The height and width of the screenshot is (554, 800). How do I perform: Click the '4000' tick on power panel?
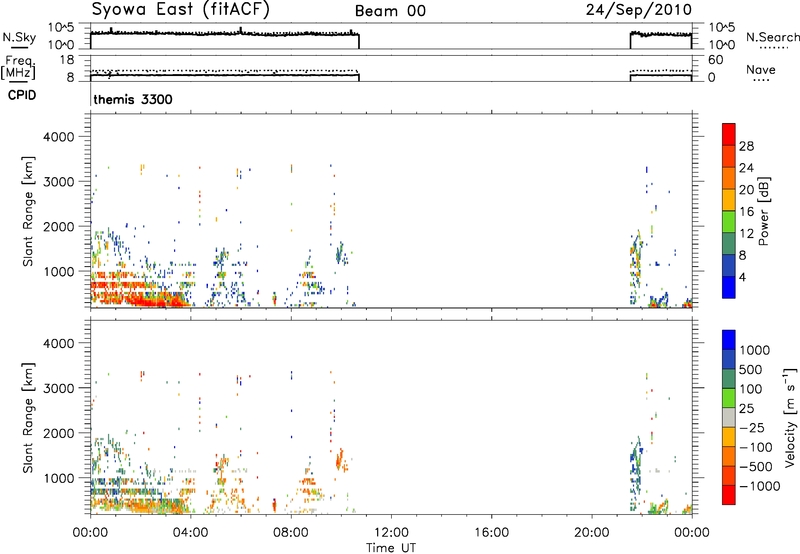[x=58, y=137]
